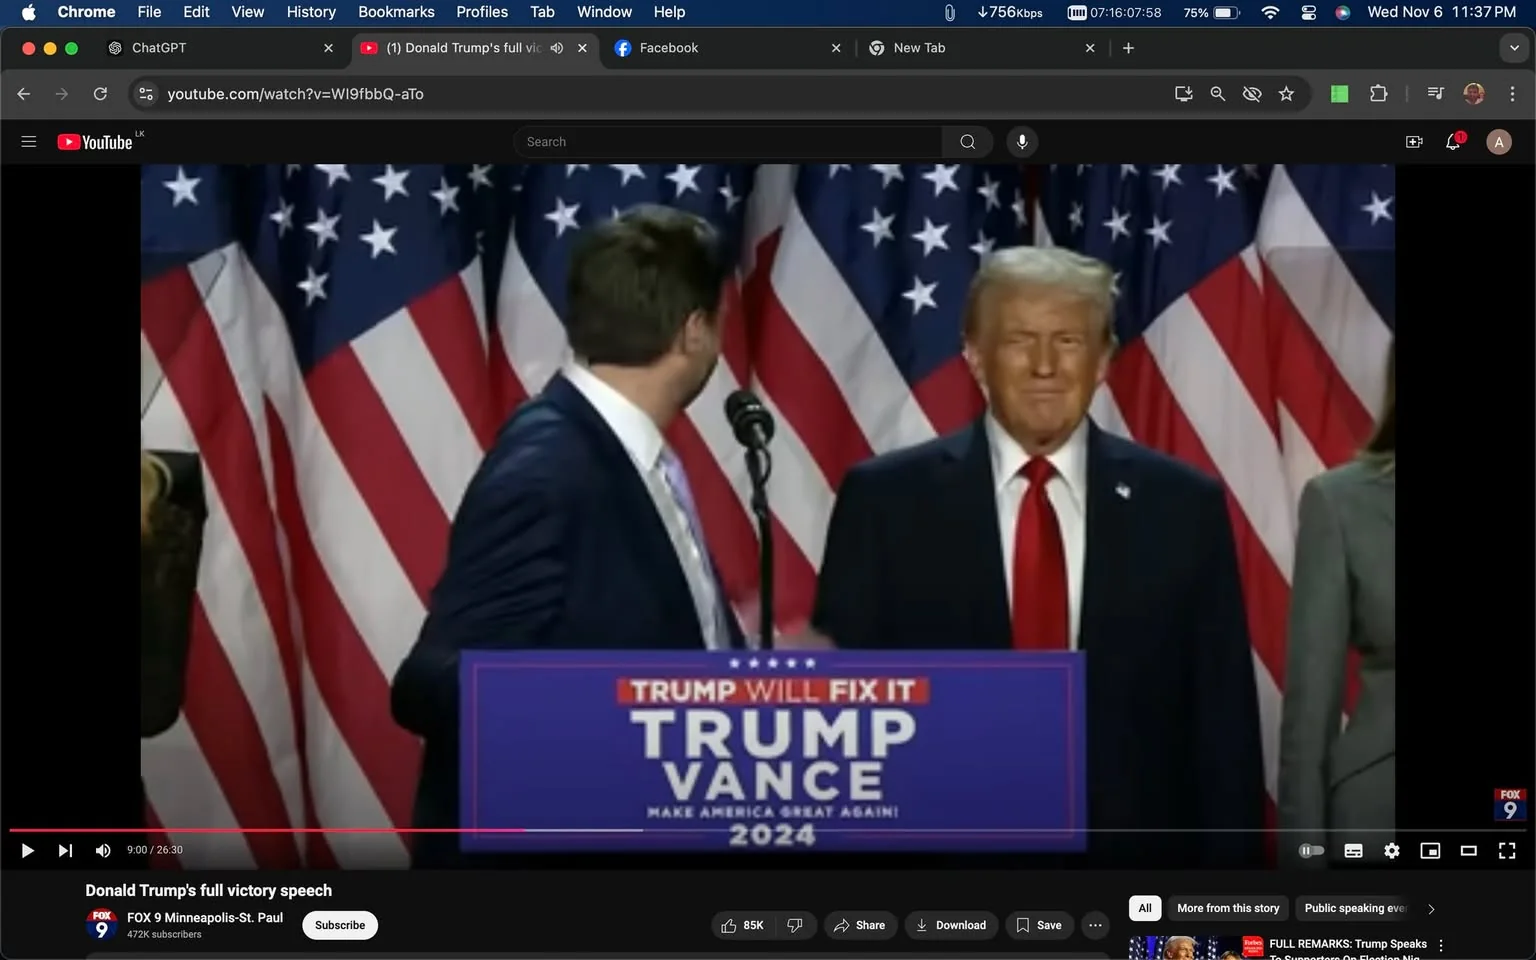1536x960 pixels.
Task: Mute the Donald Trump tab audio
Action: click(557, 48)
